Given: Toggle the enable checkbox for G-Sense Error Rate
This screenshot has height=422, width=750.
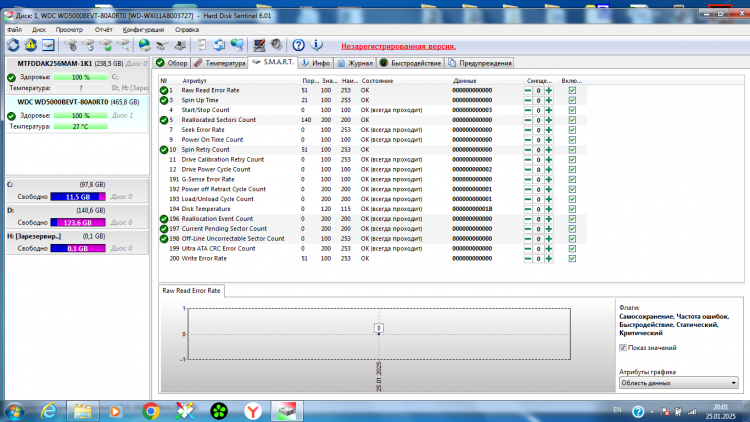Looking at the screenshot, I should 572,179.
